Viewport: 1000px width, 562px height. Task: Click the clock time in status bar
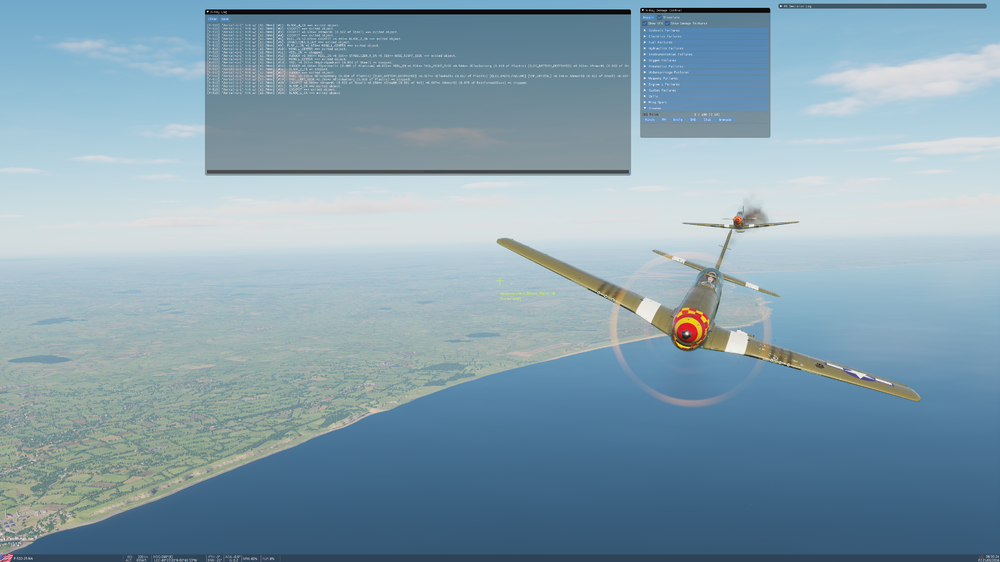click(x=992, y=556)
